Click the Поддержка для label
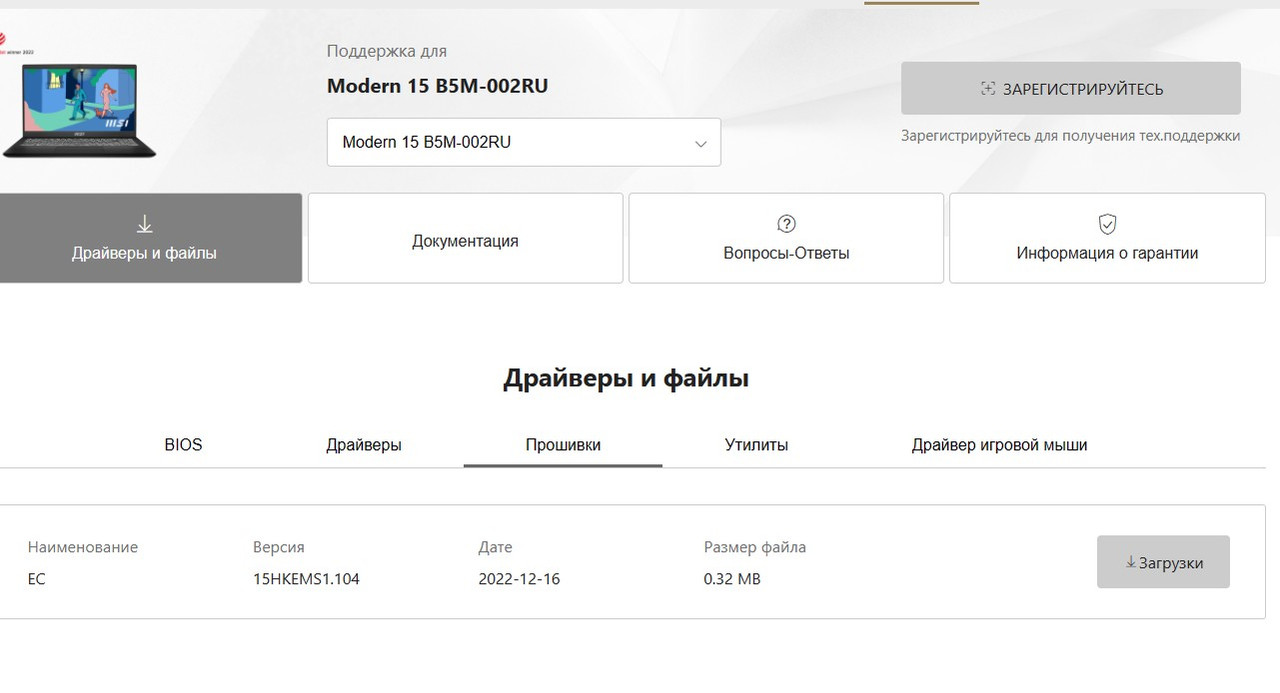 tap(387, 51)
